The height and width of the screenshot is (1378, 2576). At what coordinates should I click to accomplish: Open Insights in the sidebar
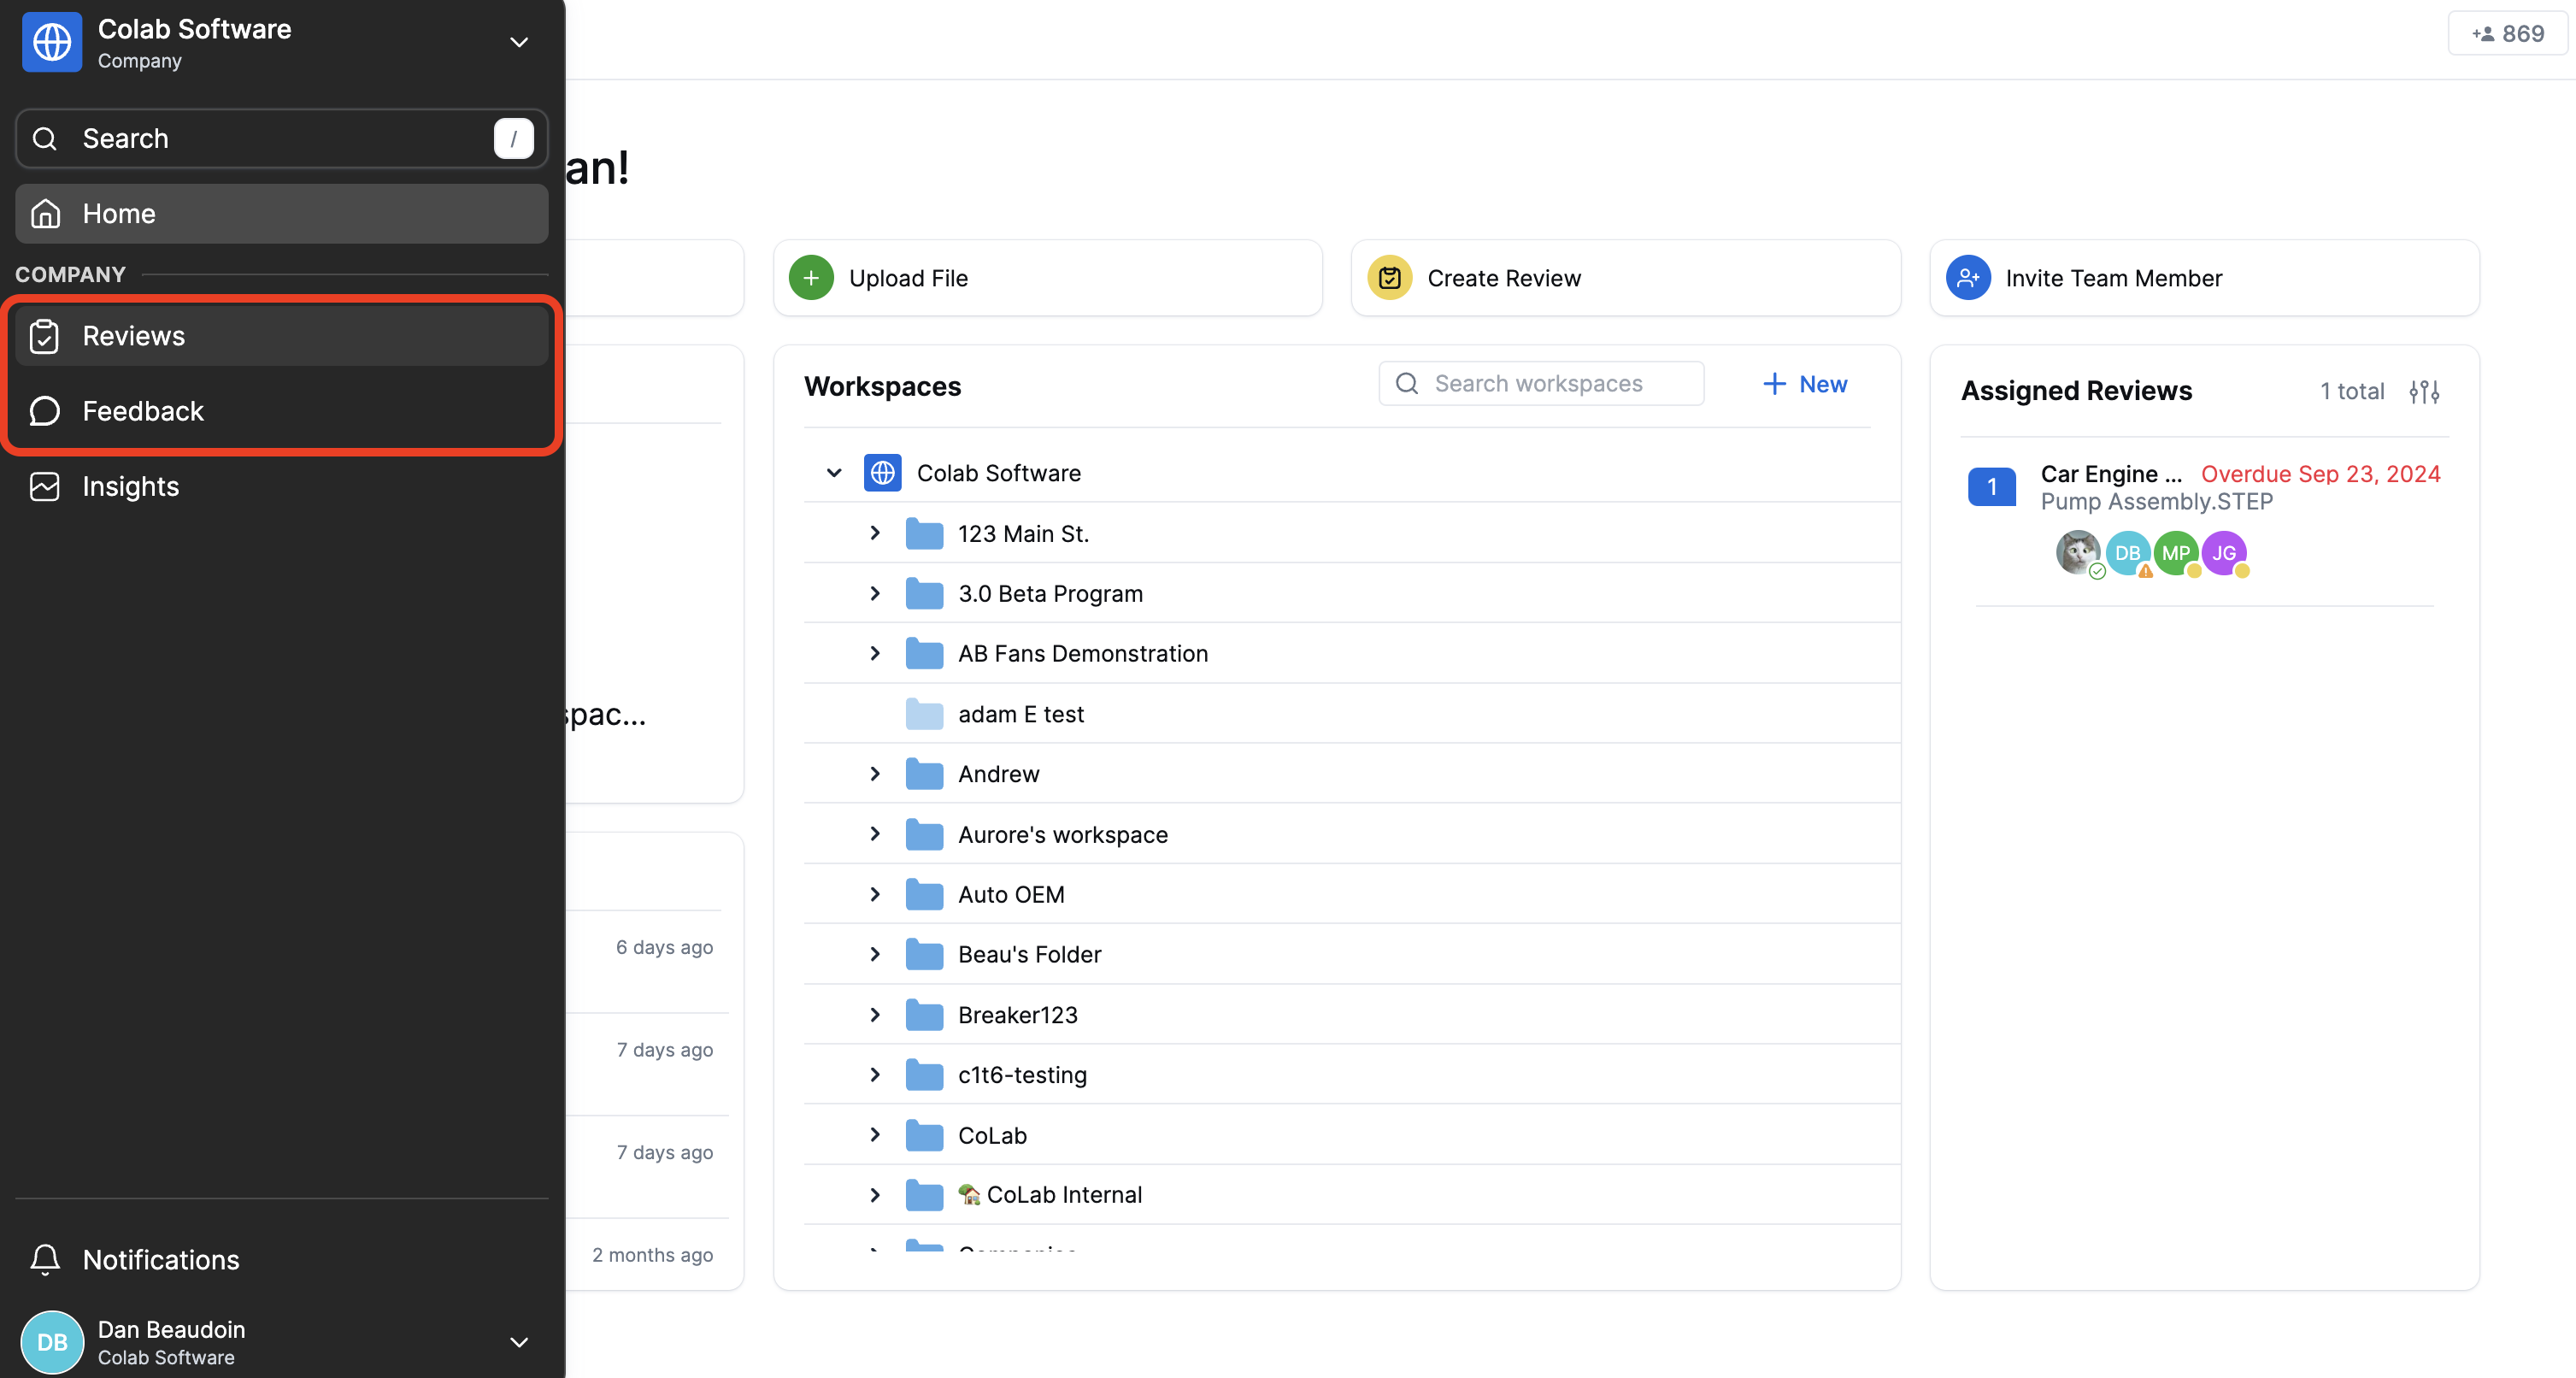[x=282, y=486]
